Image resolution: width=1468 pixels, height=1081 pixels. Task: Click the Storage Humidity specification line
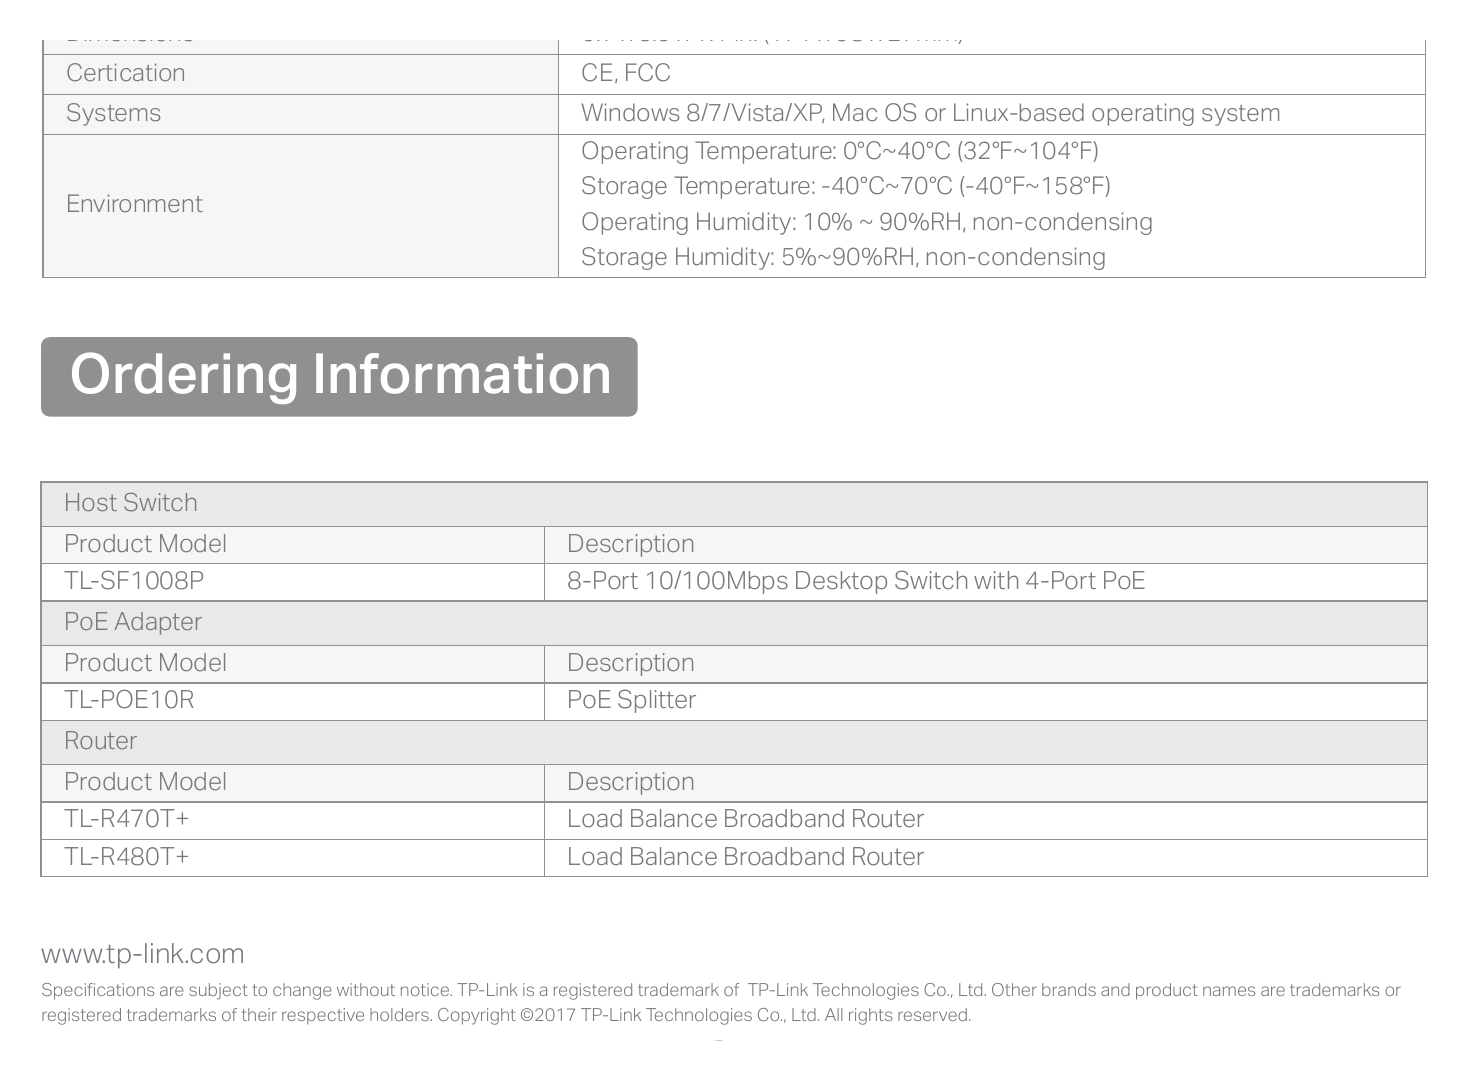tap(843, 257)
